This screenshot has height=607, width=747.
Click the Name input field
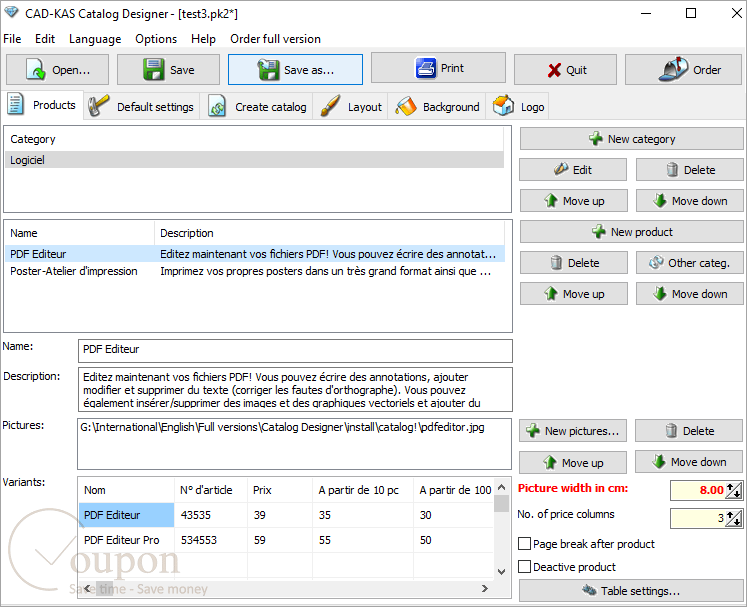point(295,351)
